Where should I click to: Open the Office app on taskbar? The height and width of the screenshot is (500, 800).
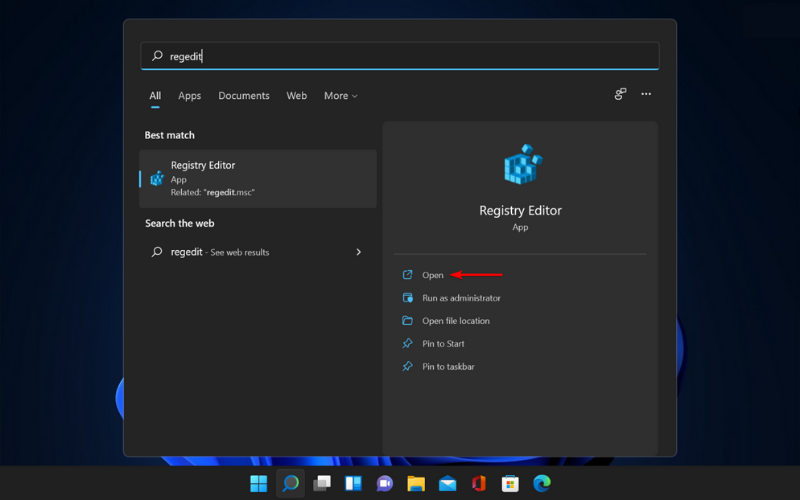[x=479, y=483]
